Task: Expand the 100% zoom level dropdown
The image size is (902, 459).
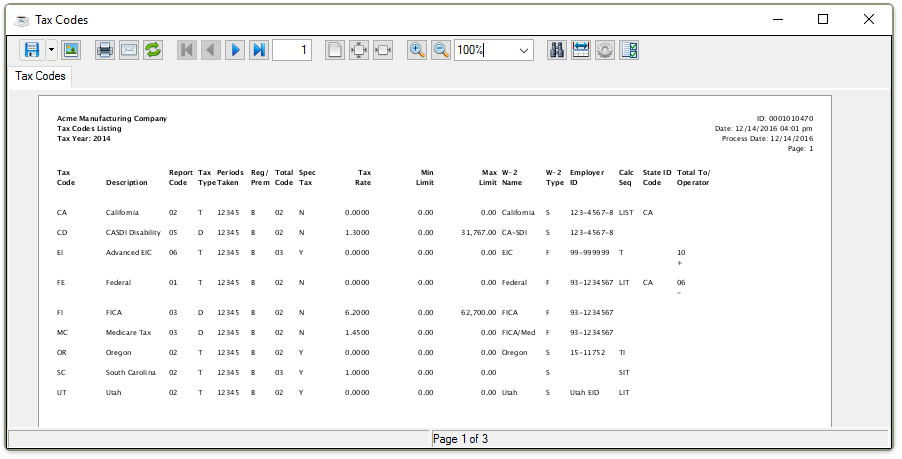Action: coord(524,50)
